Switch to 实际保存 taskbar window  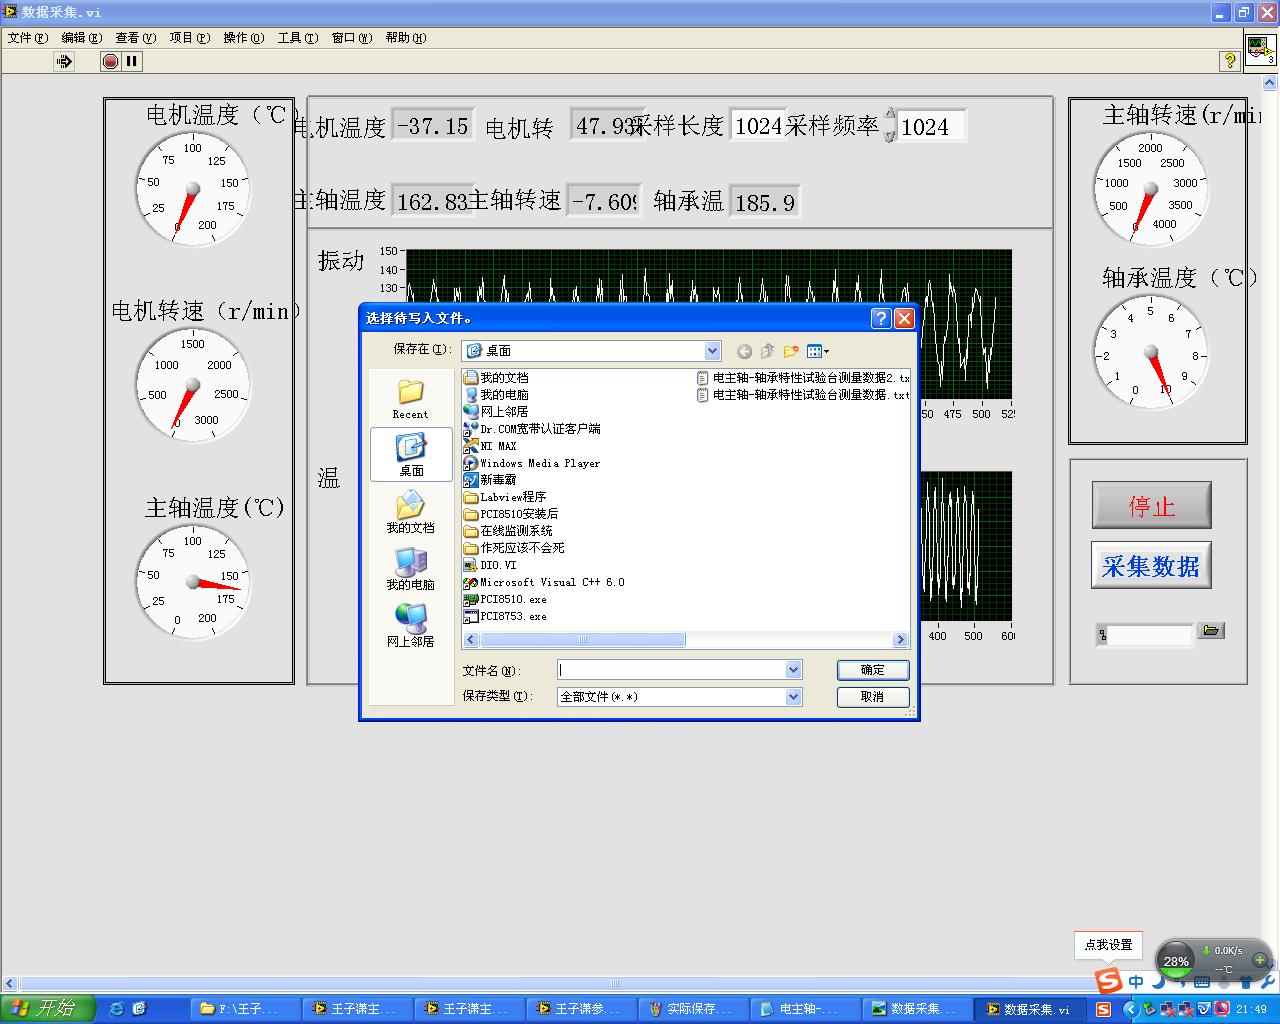pos(693,1009)
